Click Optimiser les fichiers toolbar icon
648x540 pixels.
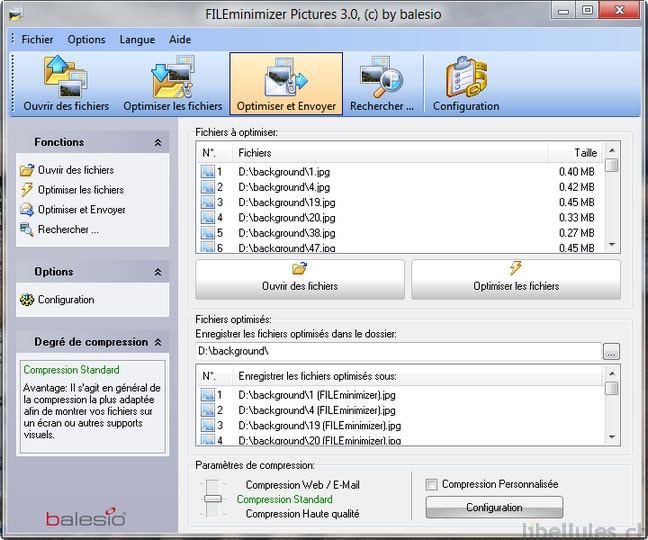click(173, 76)
